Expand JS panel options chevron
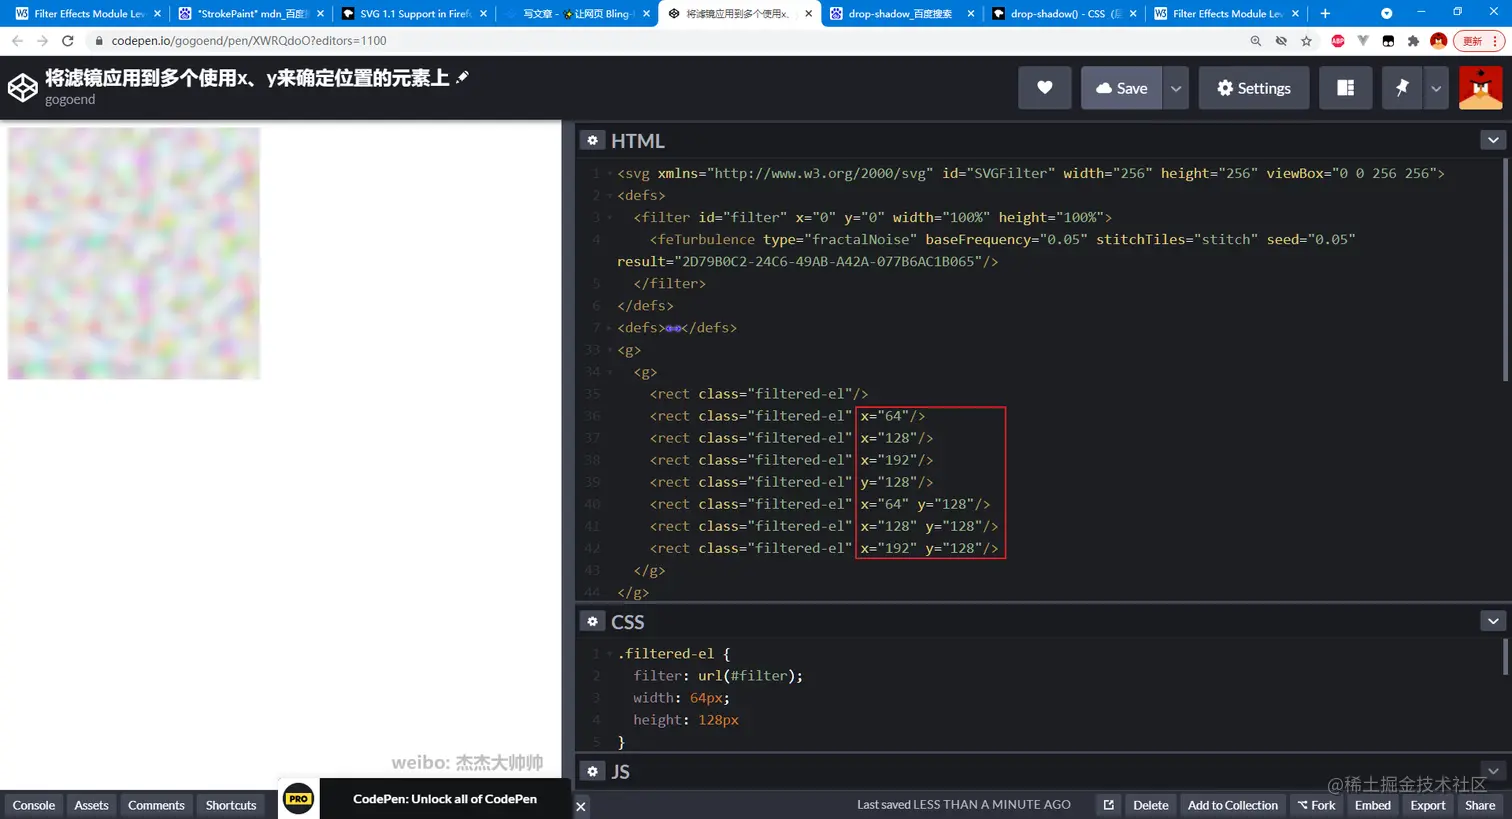The height and width of the screenshot is (819, 1512). (x=1492, y=771)
